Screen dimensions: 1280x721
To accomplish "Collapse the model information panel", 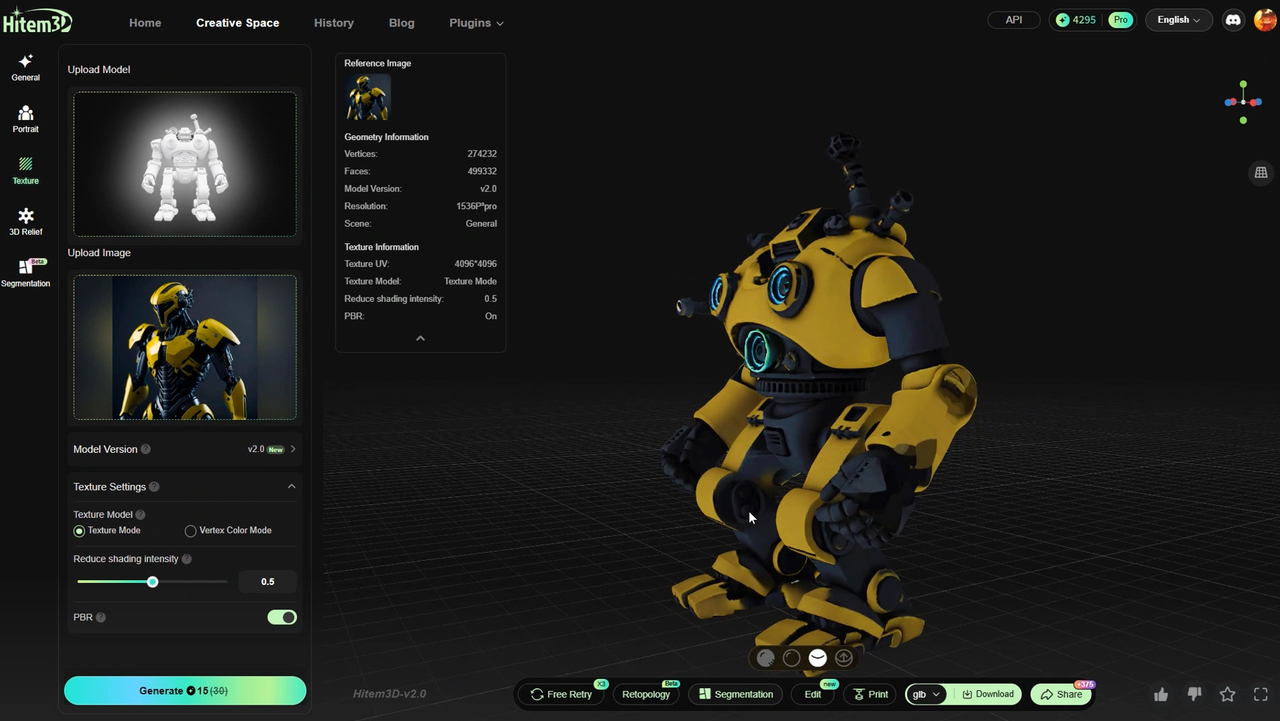I will click(x=420, y=338).
